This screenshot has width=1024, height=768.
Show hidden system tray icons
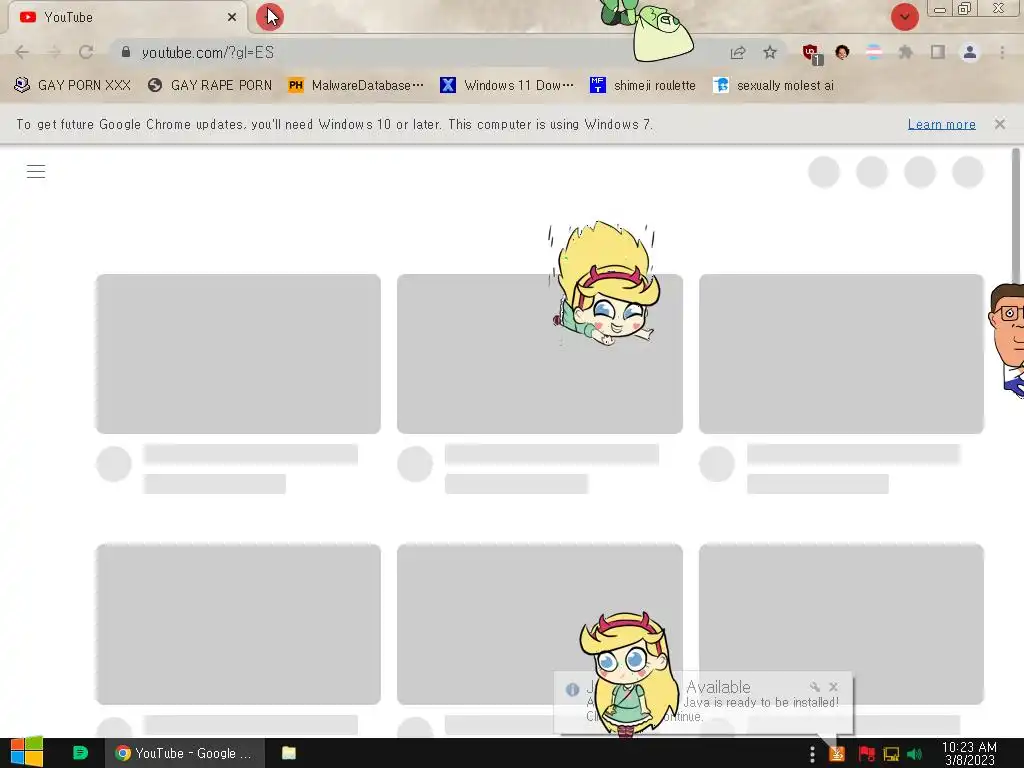812,754
